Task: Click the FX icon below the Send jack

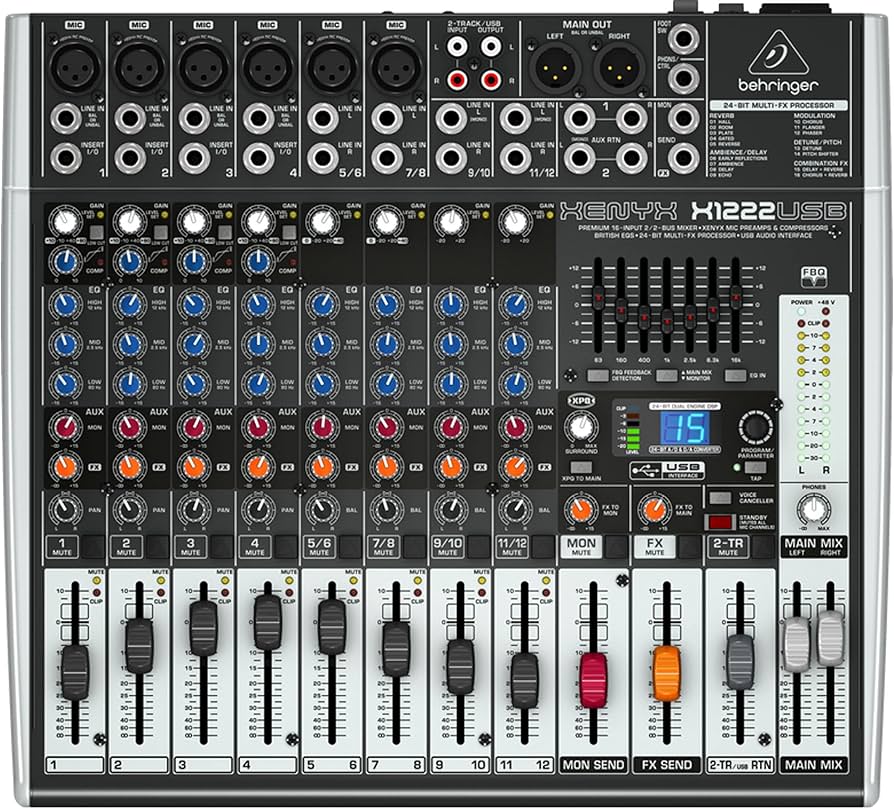Action: (x=664, y=172)
